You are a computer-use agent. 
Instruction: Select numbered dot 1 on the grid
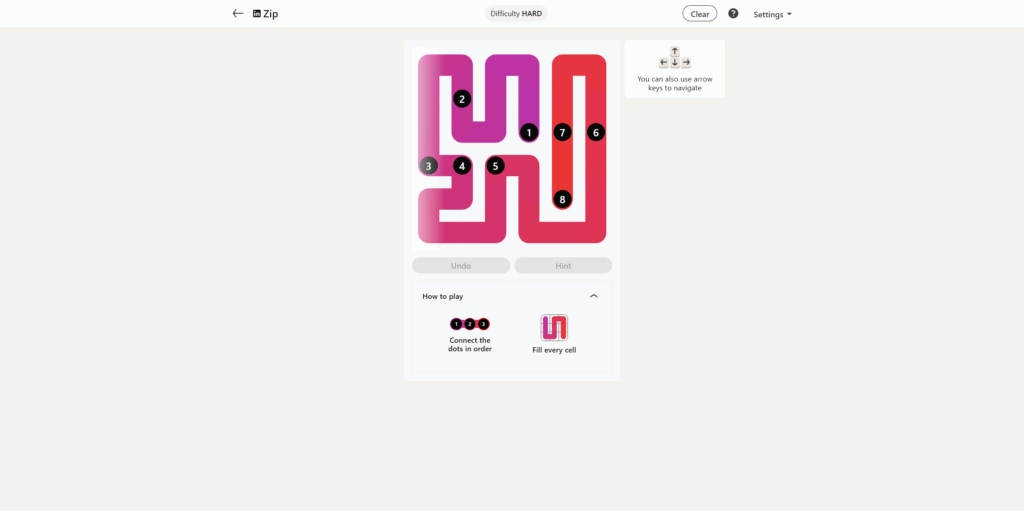(x=529, y=133)
